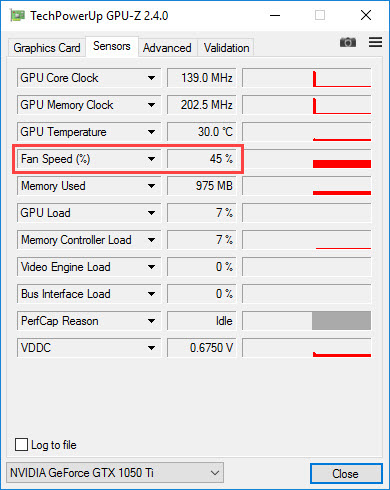Screen dimensions: 390x490
Task: Click the GPU-Z app icon in title bar
Action: (x=17, y=15)
